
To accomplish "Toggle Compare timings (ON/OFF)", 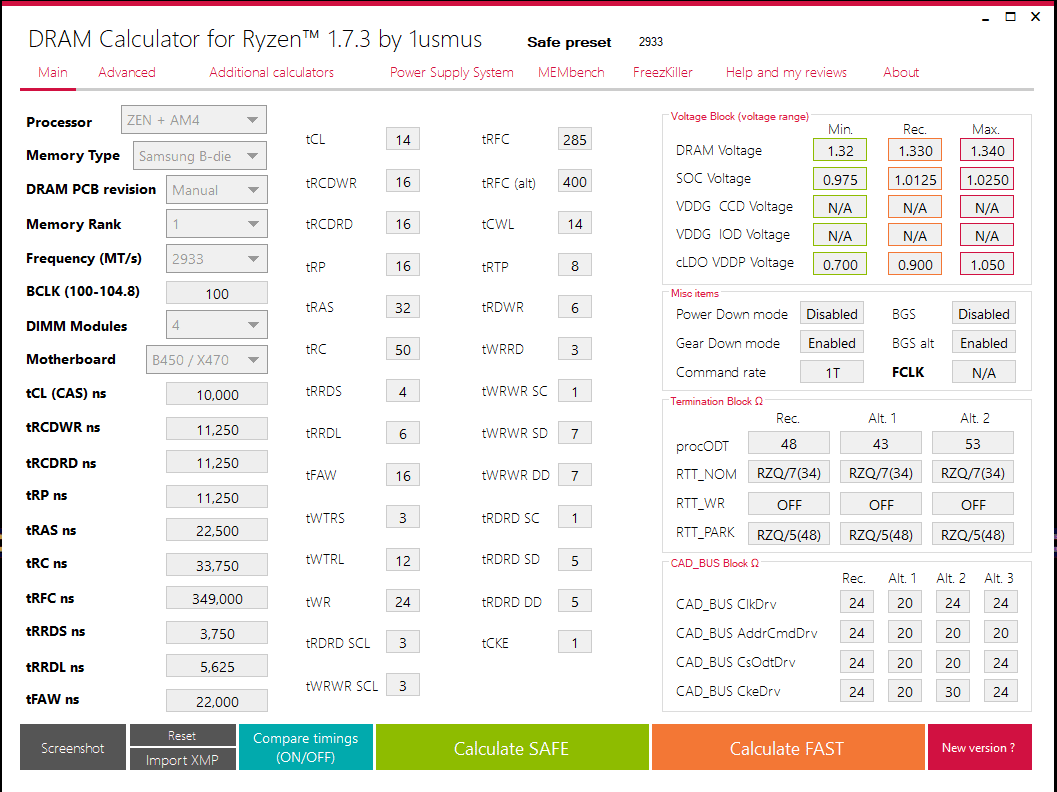I will pyautogui.click(x=305, y=748).
